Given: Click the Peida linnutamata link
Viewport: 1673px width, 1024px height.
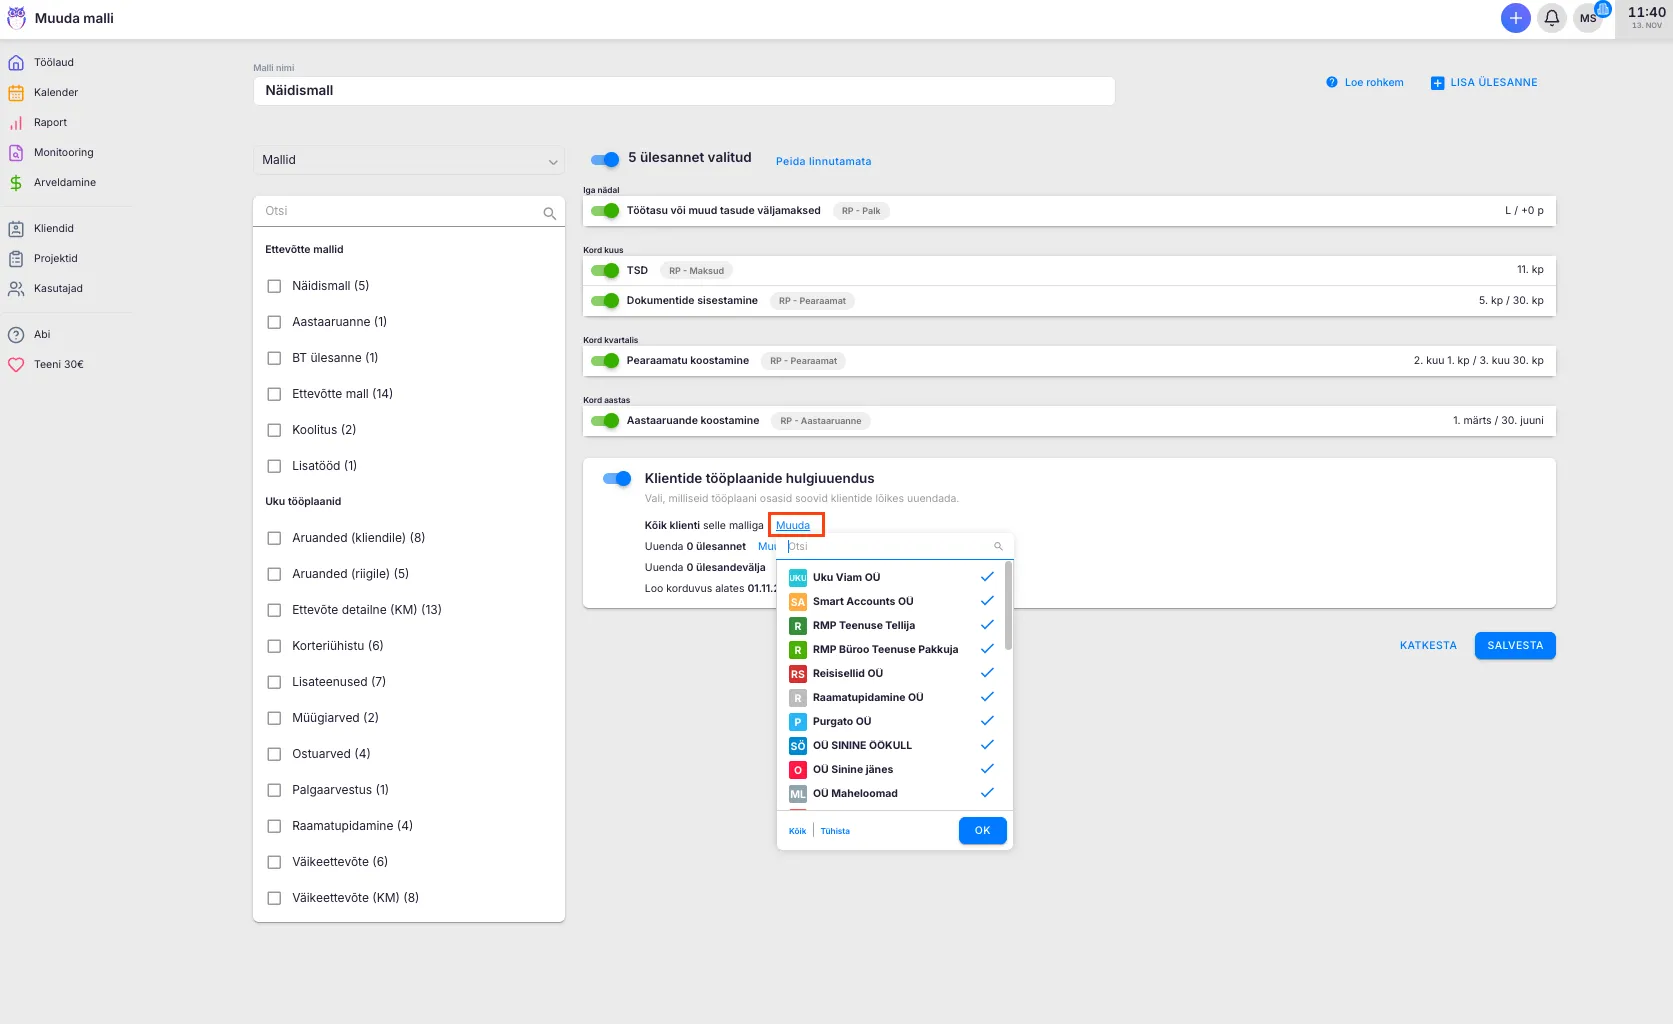Looking at the screenshot, I should tap(823, 161).
